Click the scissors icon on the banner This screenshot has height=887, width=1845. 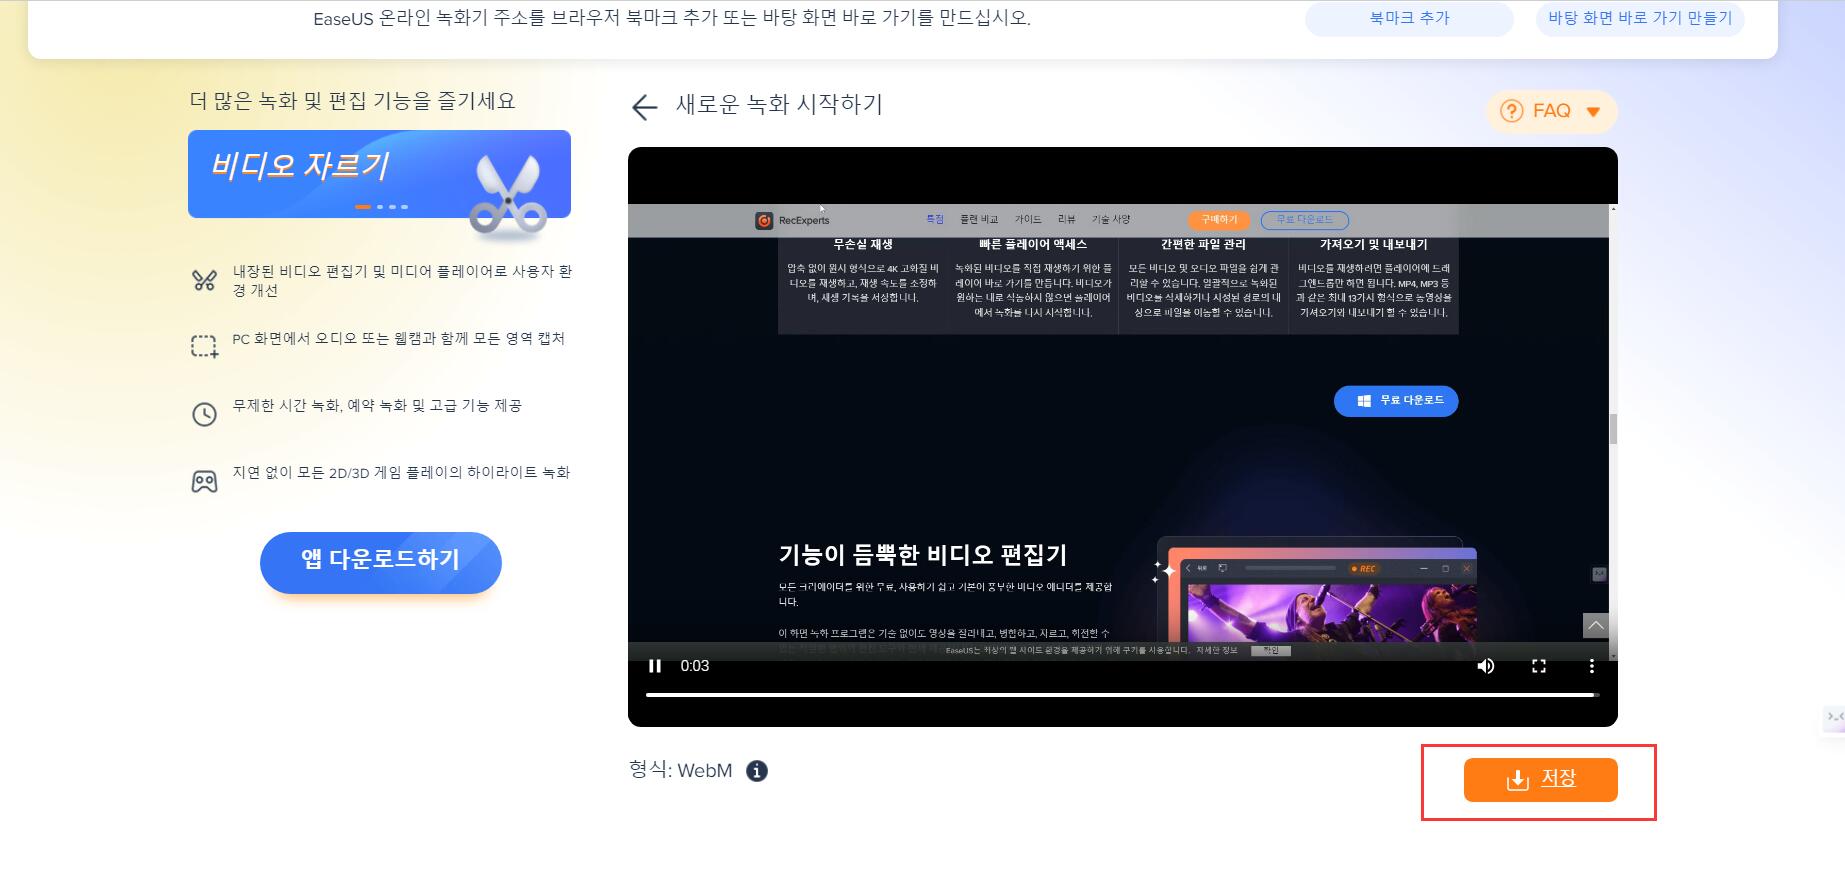point(508,197)
